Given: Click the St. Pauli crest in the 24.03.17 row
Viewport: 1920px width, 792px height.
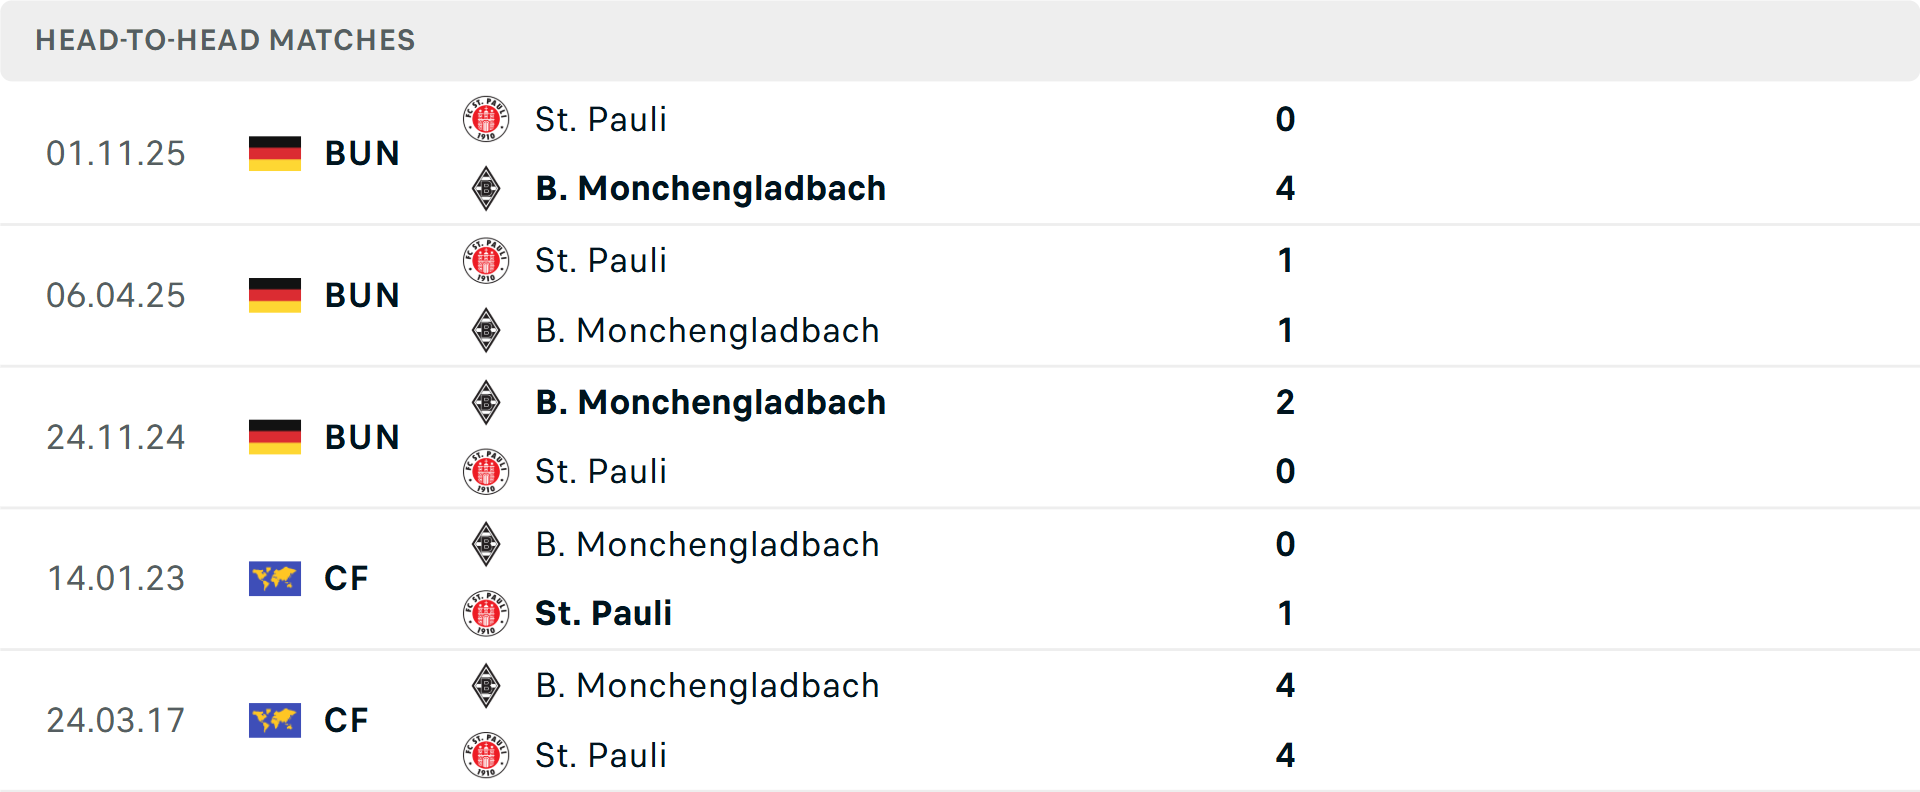Looking at the screenshot, I should (487, 755).
